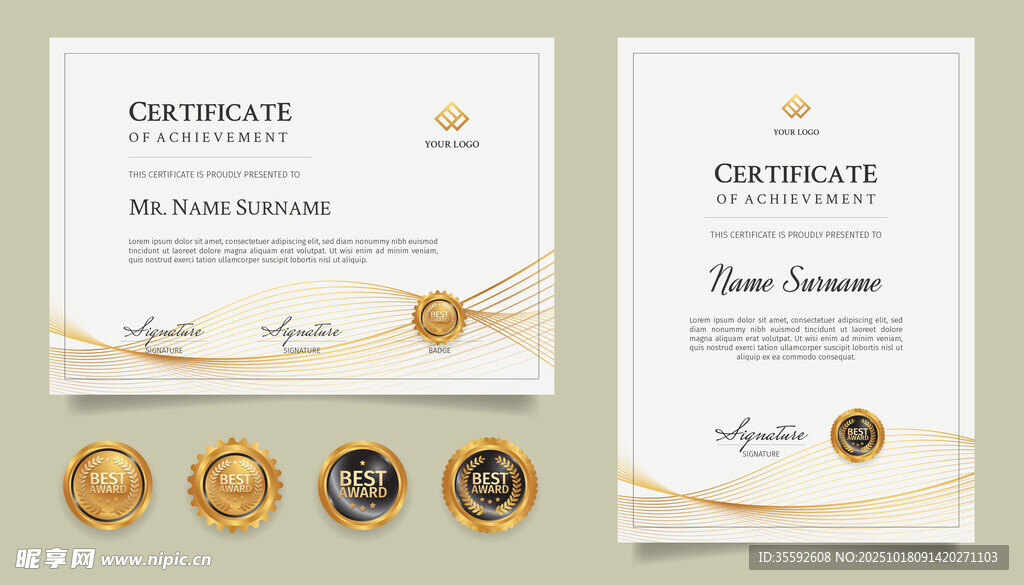Open the www.nipic.cn link
Image resolution: width=1024 pixels, height=585 pixels.
click(x=156, y=560)
